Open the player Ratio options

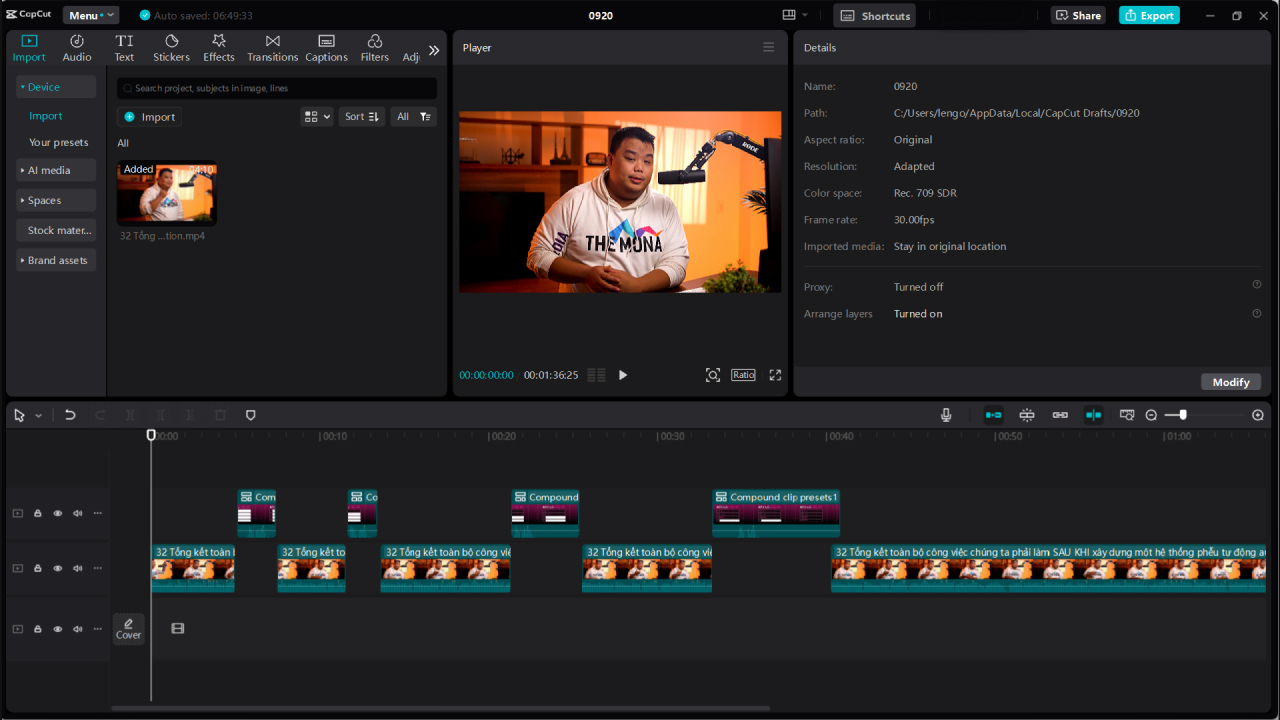(x=743, y=375)
